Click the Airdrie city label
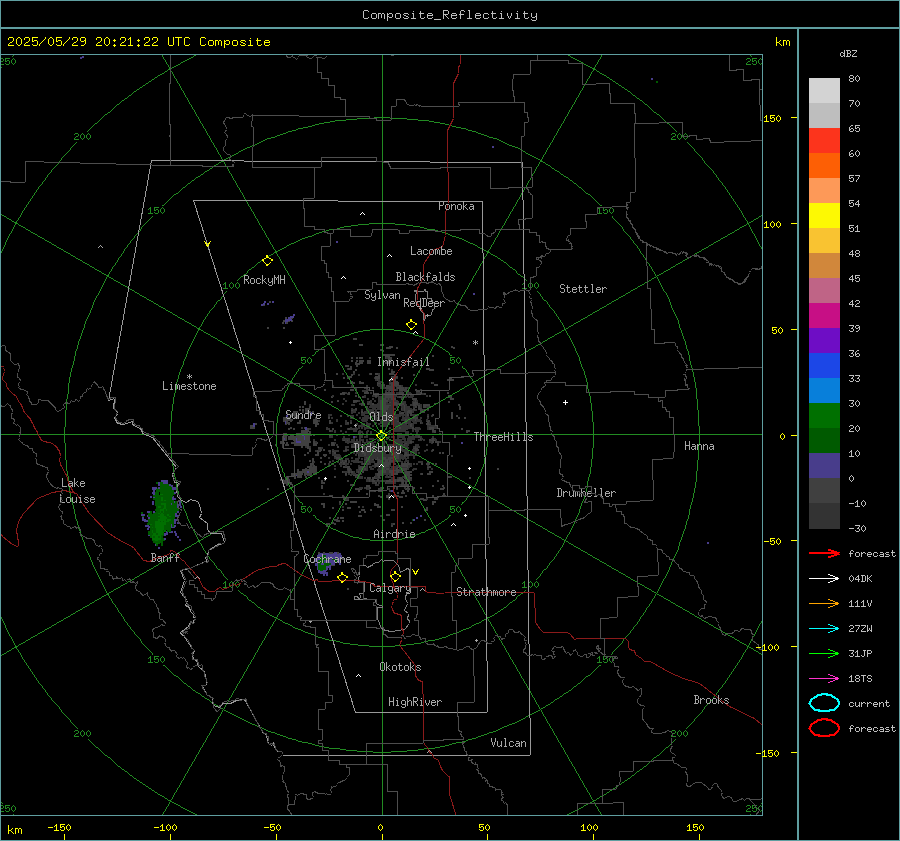Image resolution: width=900 pixels, height=841 pixels. (394, 534)
